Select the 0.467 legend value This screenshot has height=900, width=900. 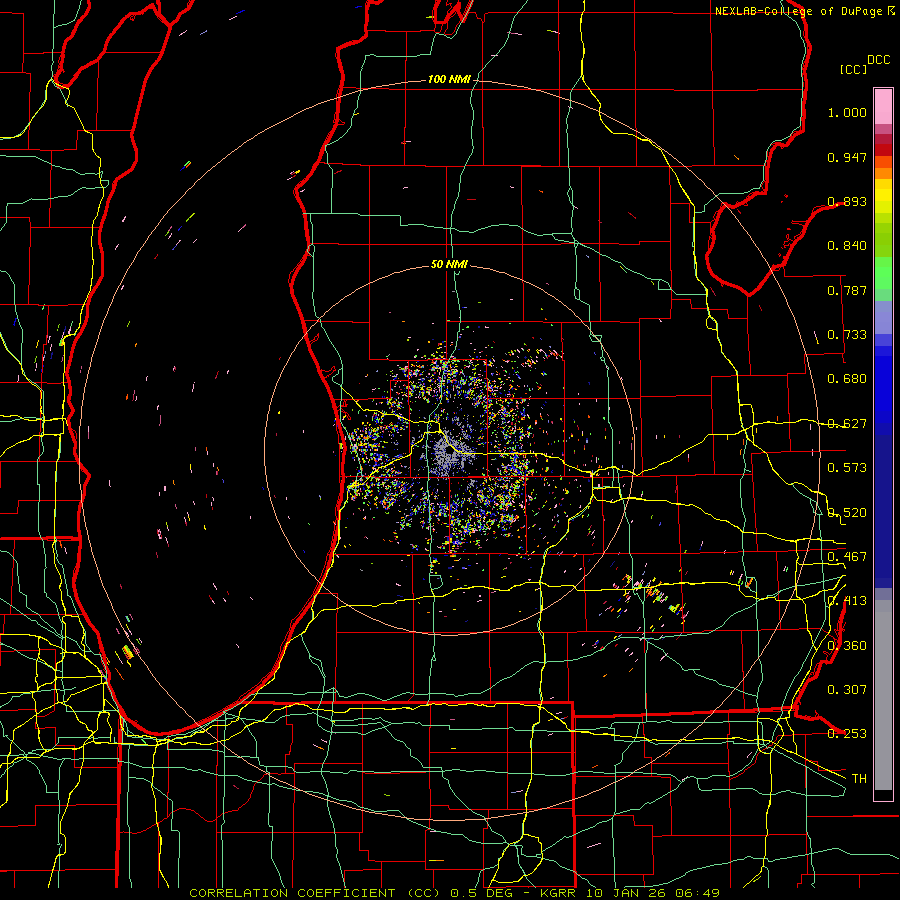847,557
